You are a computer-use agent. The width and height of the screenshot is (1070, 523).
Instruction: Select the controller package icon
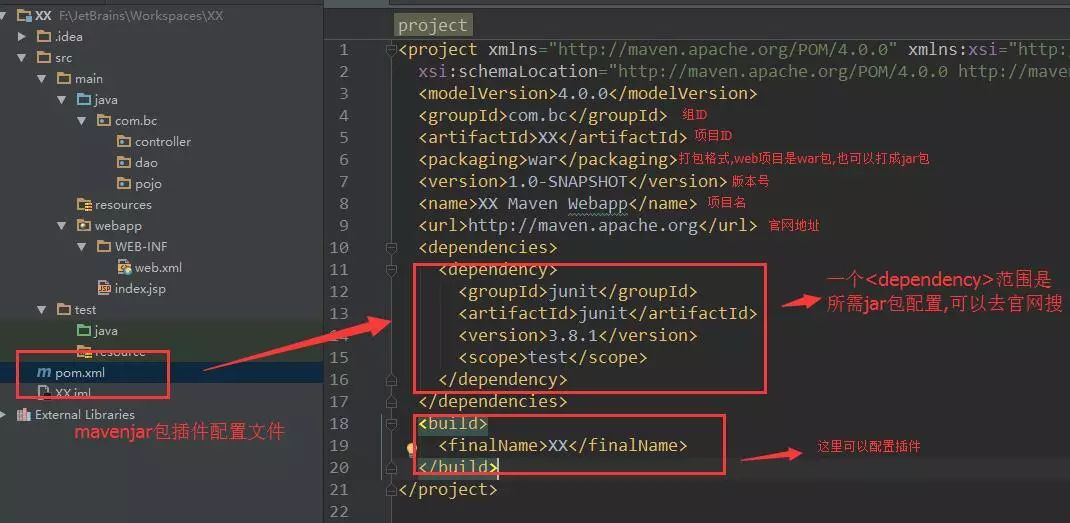click(x=124, y=141)
